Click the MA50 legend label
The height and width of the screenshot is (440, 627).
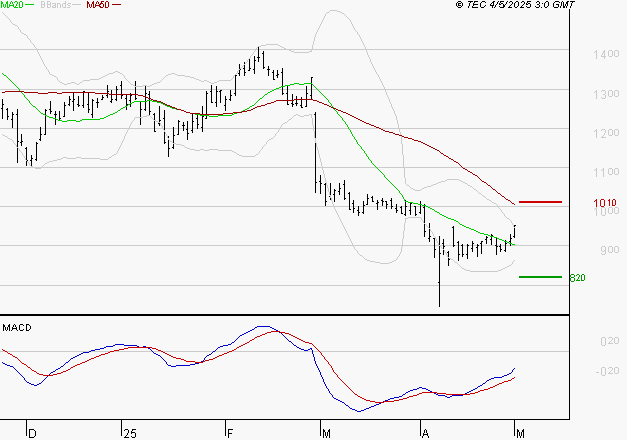(x=98, y=5)
